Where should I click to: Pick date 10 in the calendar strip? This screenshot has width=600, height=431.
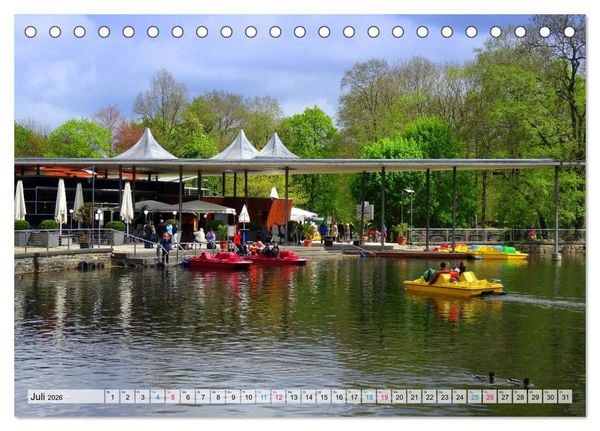point(248,397)
